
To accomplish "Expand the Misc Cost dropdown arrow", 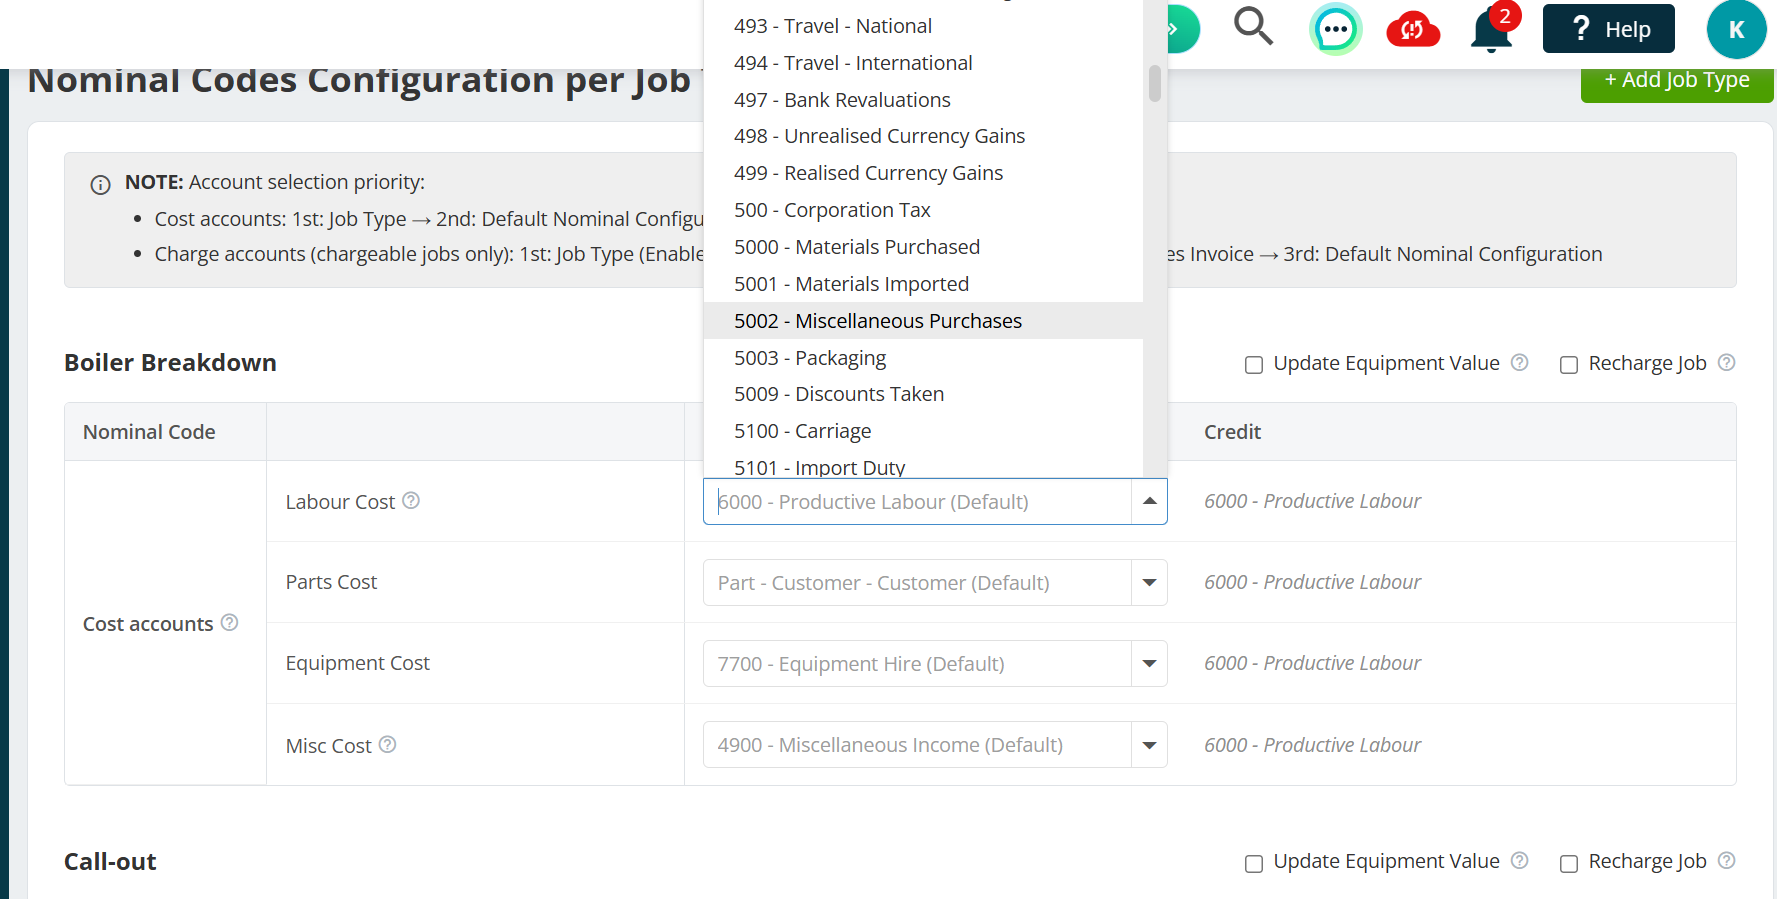I will click(x=1149, y=744).
